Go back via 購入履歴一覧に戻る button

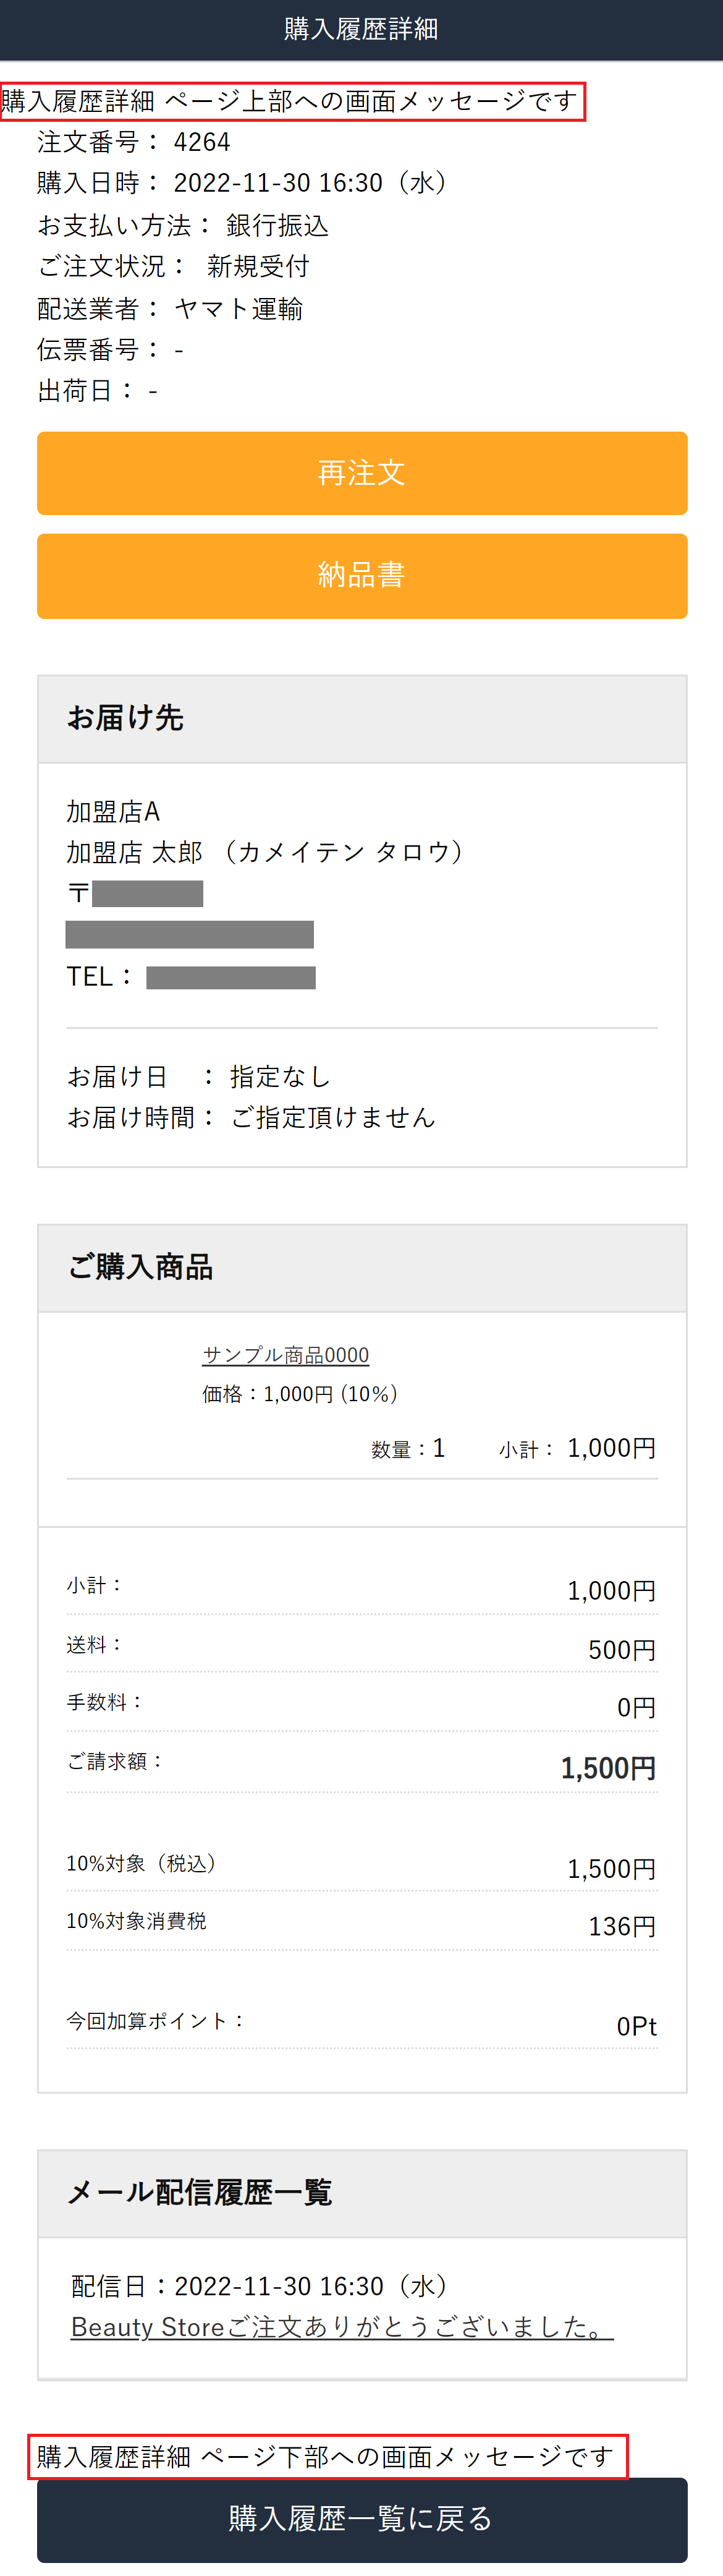click(361, 2518)
